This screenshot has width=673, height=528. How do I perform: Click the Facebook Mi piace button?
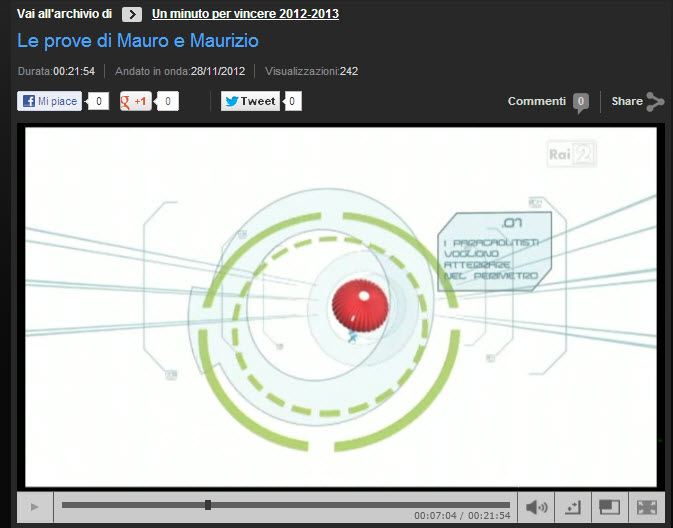point(49,101)
